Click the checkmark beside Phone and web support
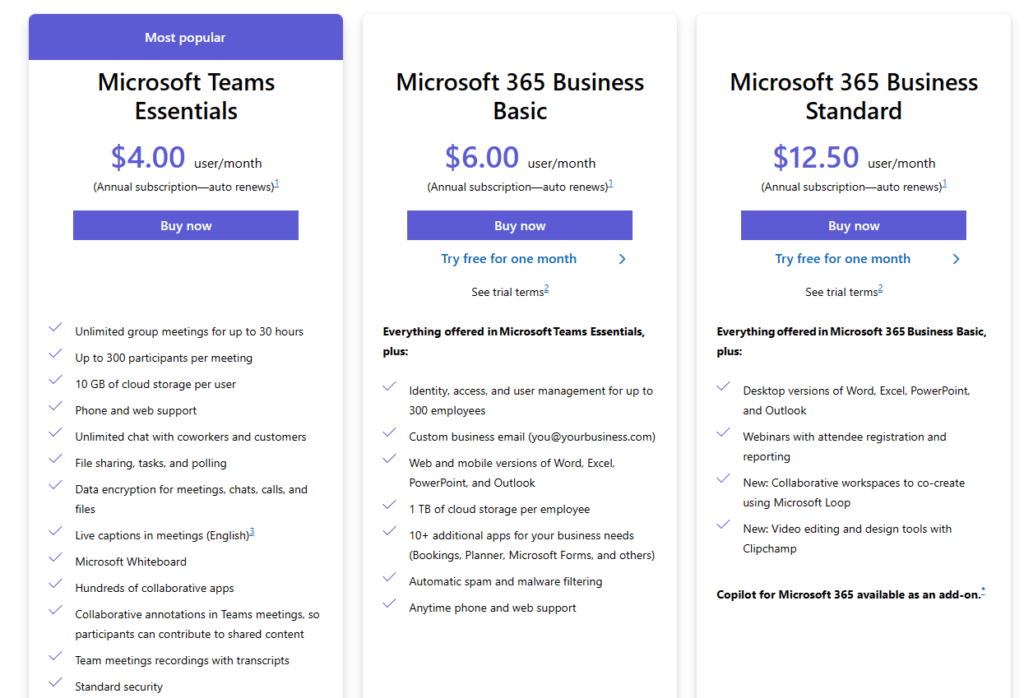Image resolution: width=1024 pixels, height=698 pixels. click(x=55, y=406)
